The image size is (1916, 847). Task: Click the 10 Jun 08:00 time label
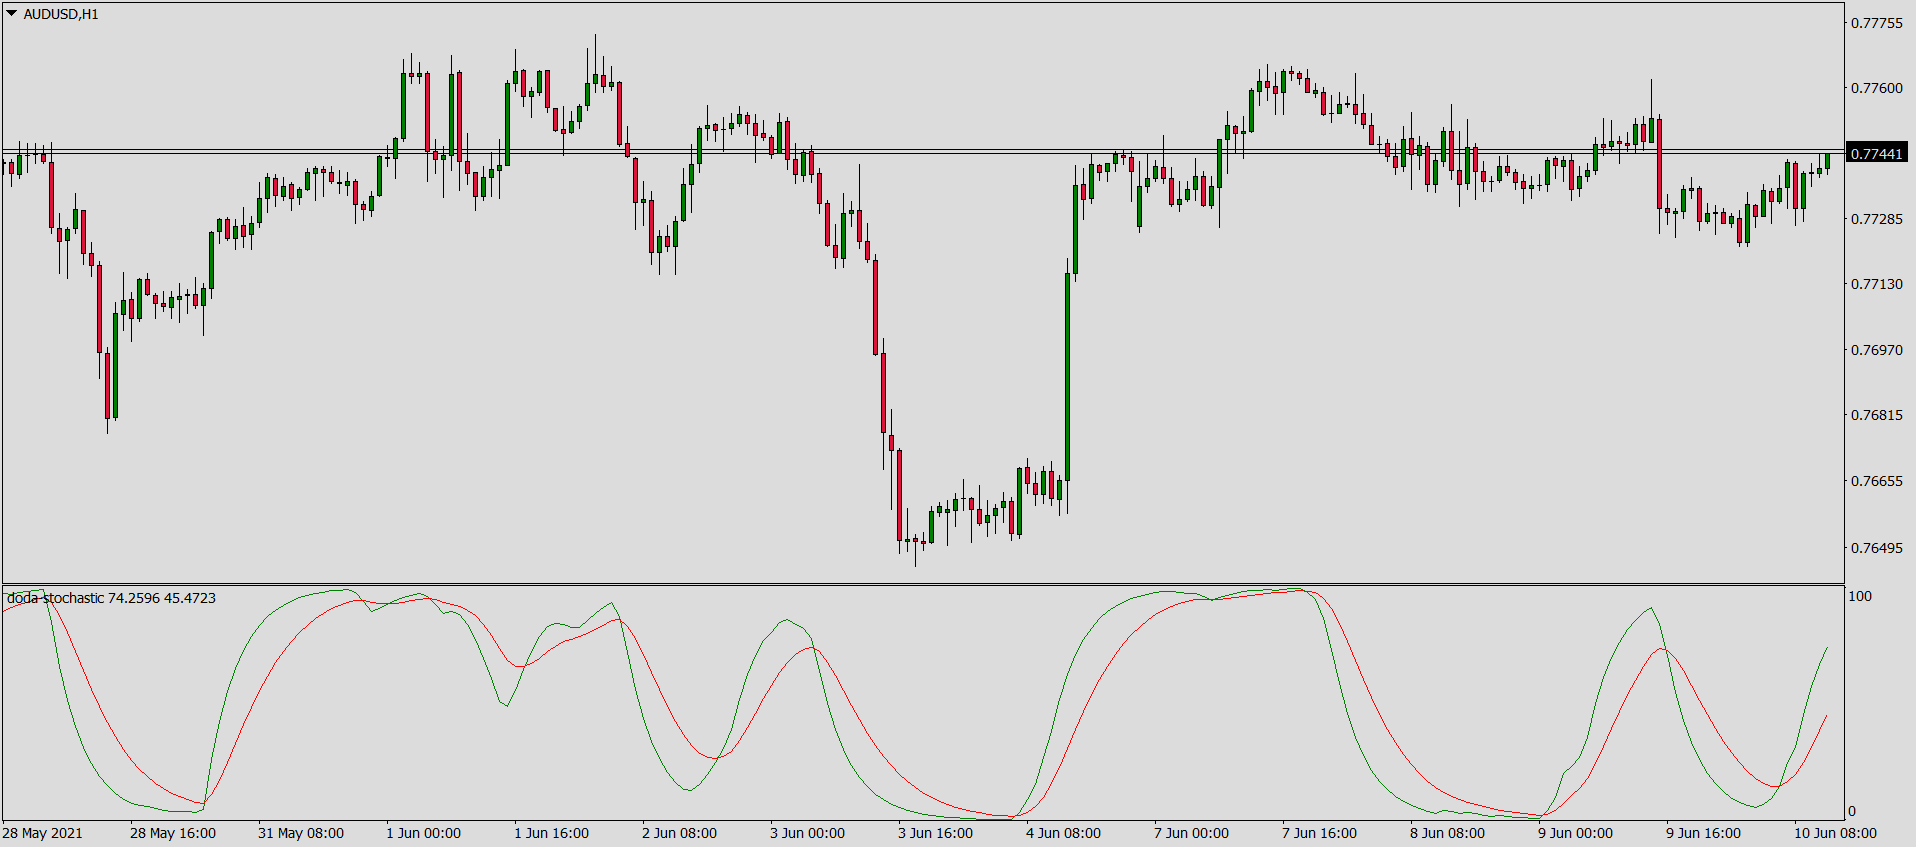pyautogui.click(x=1836, y=833)
